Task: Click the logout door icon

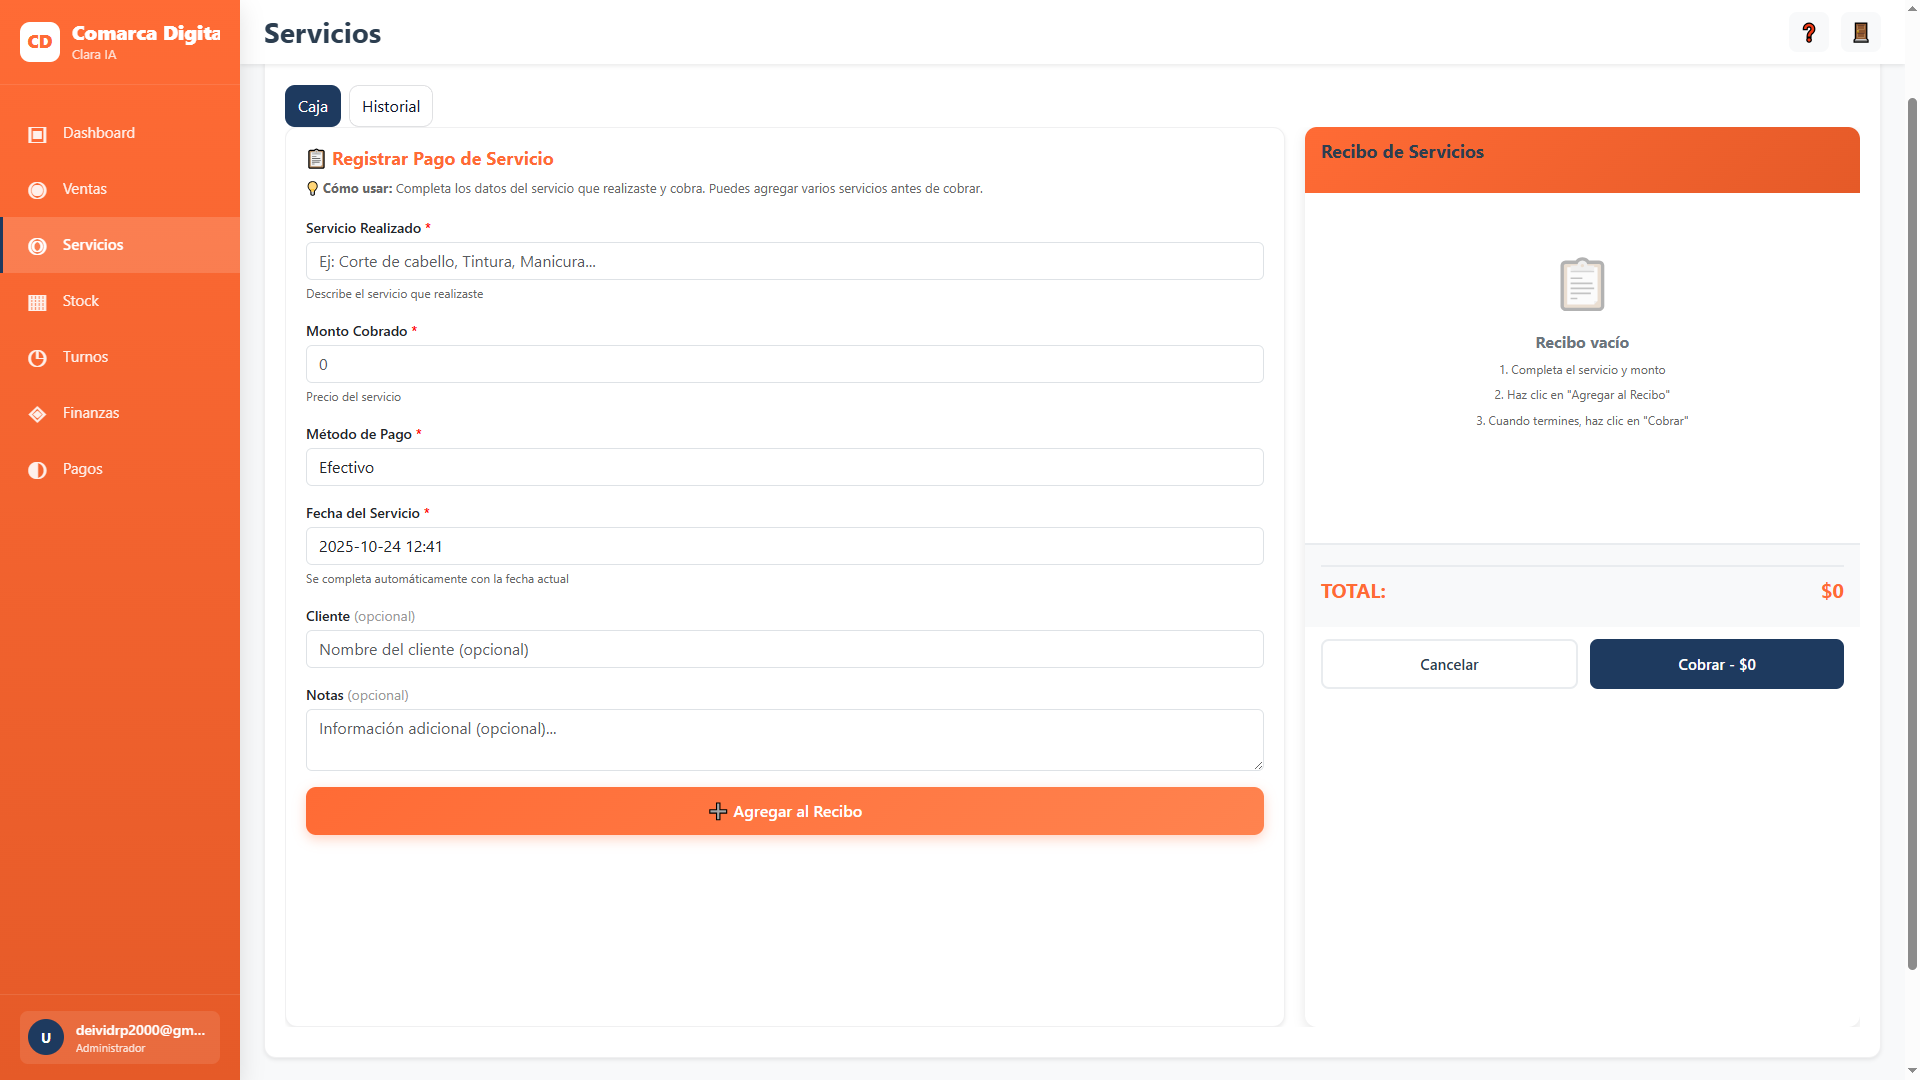Action: coord(1860,33)
